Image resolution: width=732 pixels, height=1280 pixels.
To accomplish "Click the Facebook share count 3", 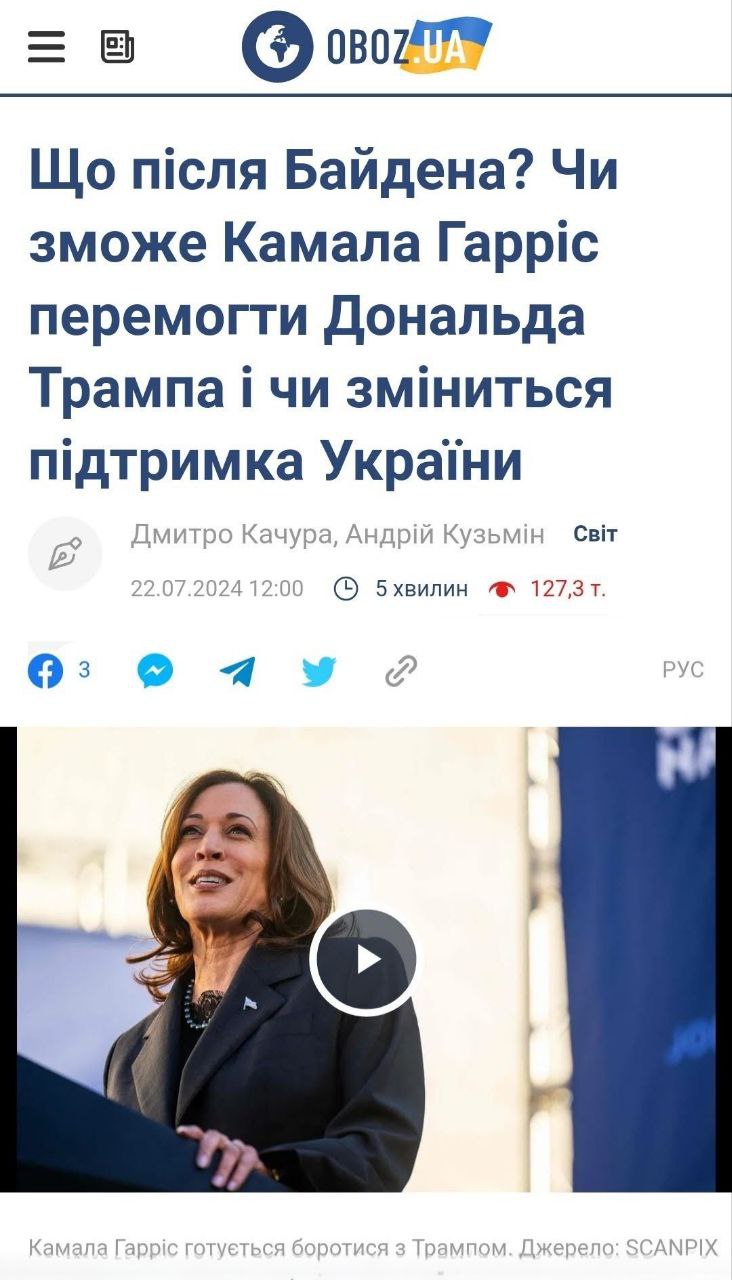I will [x=84, y=669].
